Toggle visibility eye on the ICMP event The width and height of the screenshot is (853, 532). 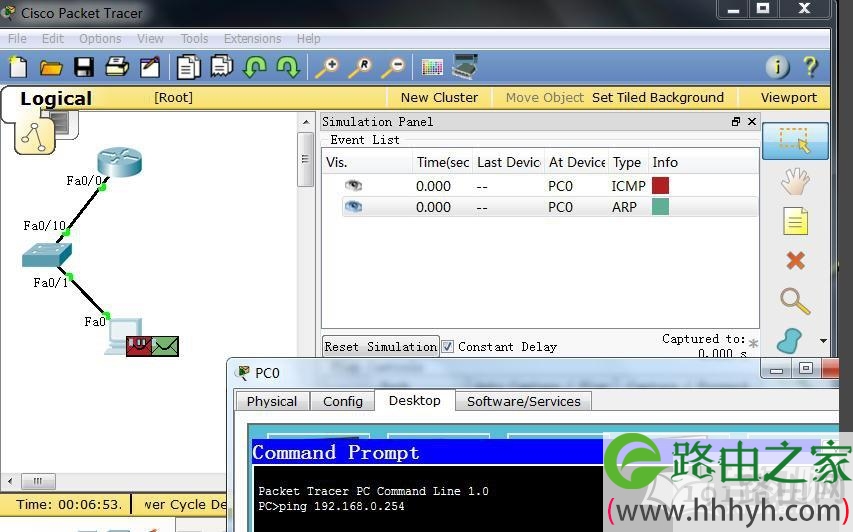pyautogui.click(x=354, y=185)
